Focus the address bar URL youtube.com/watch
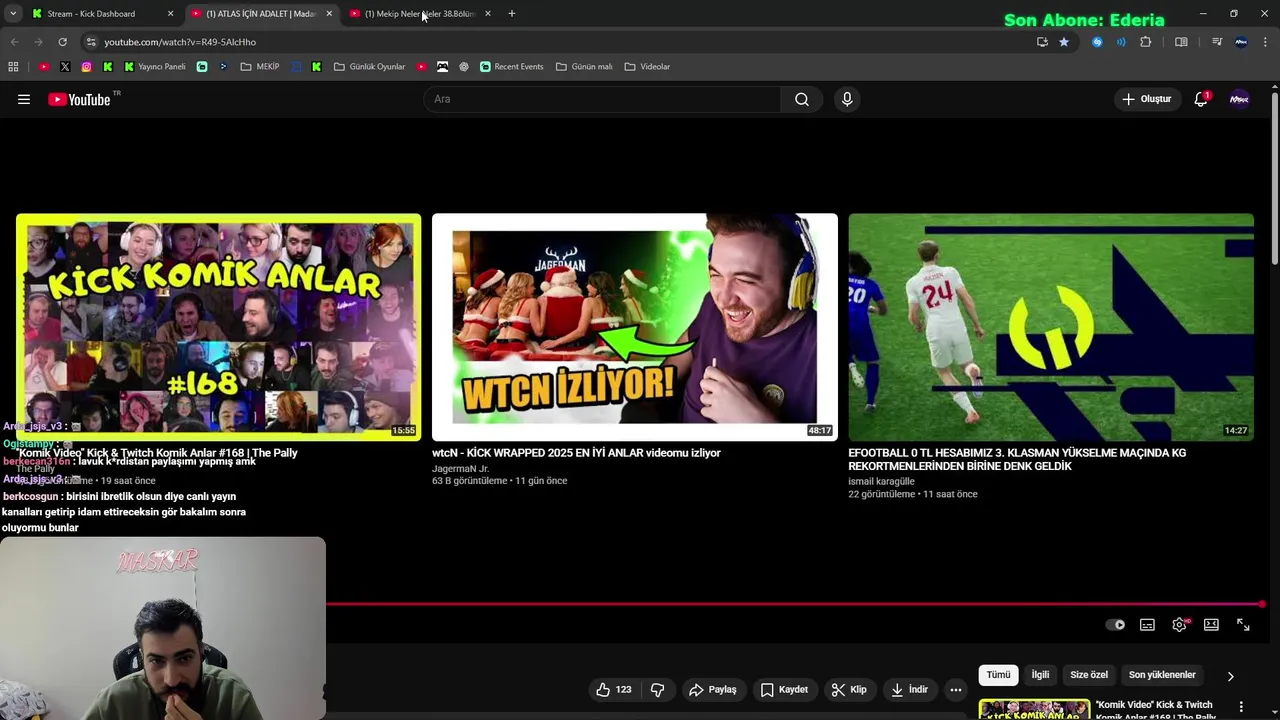This screenshot has height=720, width=1280. [180, 42]
